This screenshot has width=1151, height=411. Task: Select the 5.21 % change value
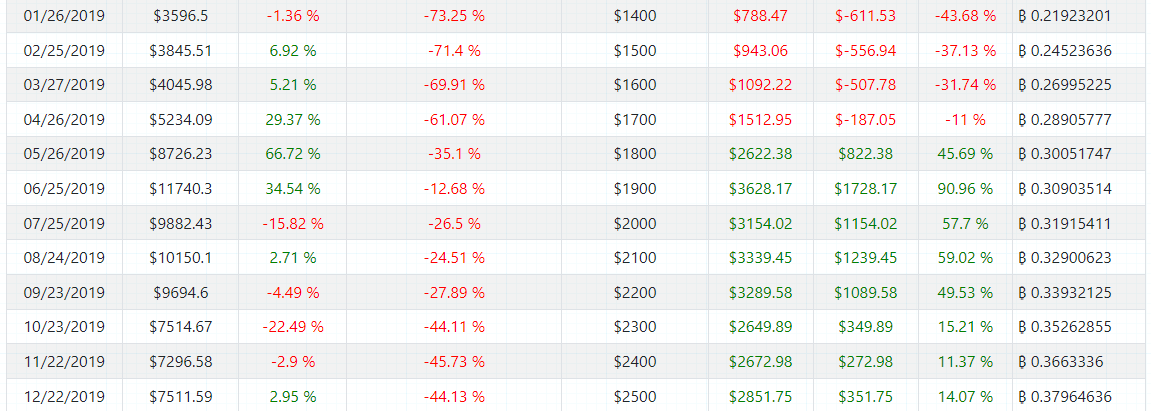pos(293,85)
